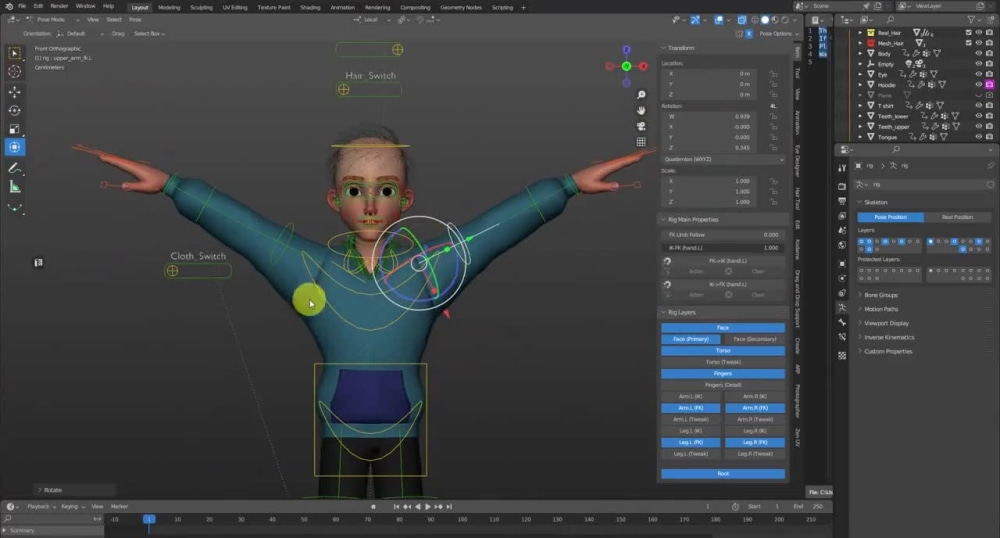Toggle Hoodie render camera icon
This screenshot has width=1000, height=538.
pyautogui.click(x=989, y=85)
